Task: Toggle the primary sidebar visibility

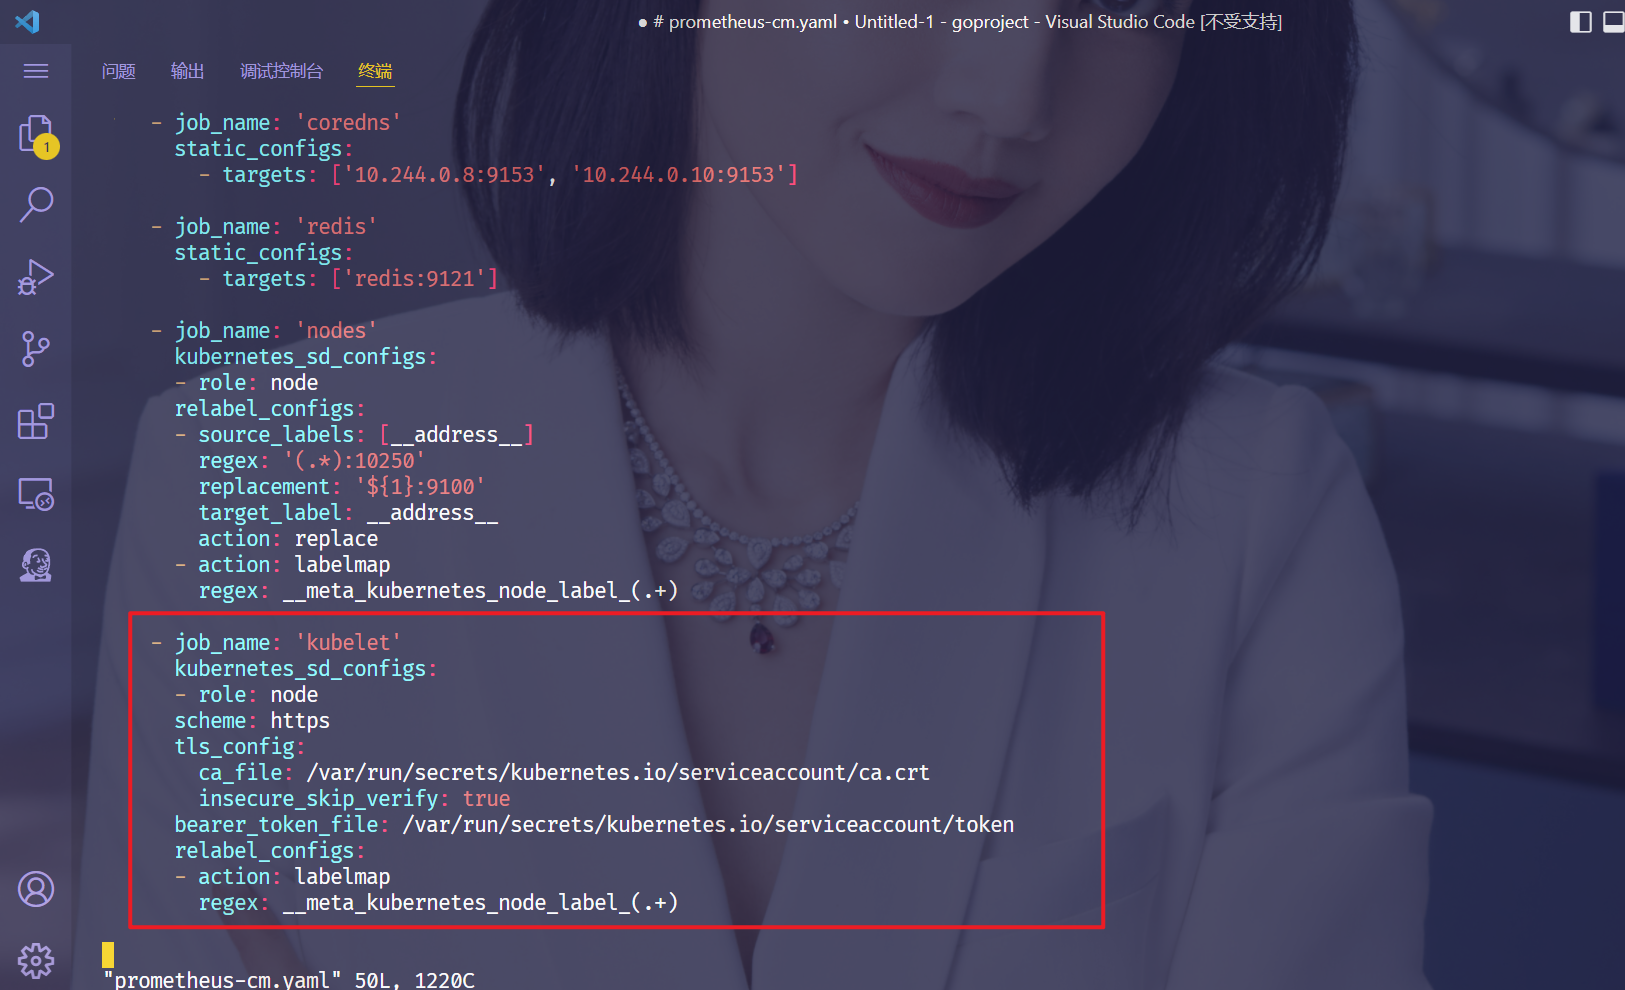Action: (x=1580, y=21)
